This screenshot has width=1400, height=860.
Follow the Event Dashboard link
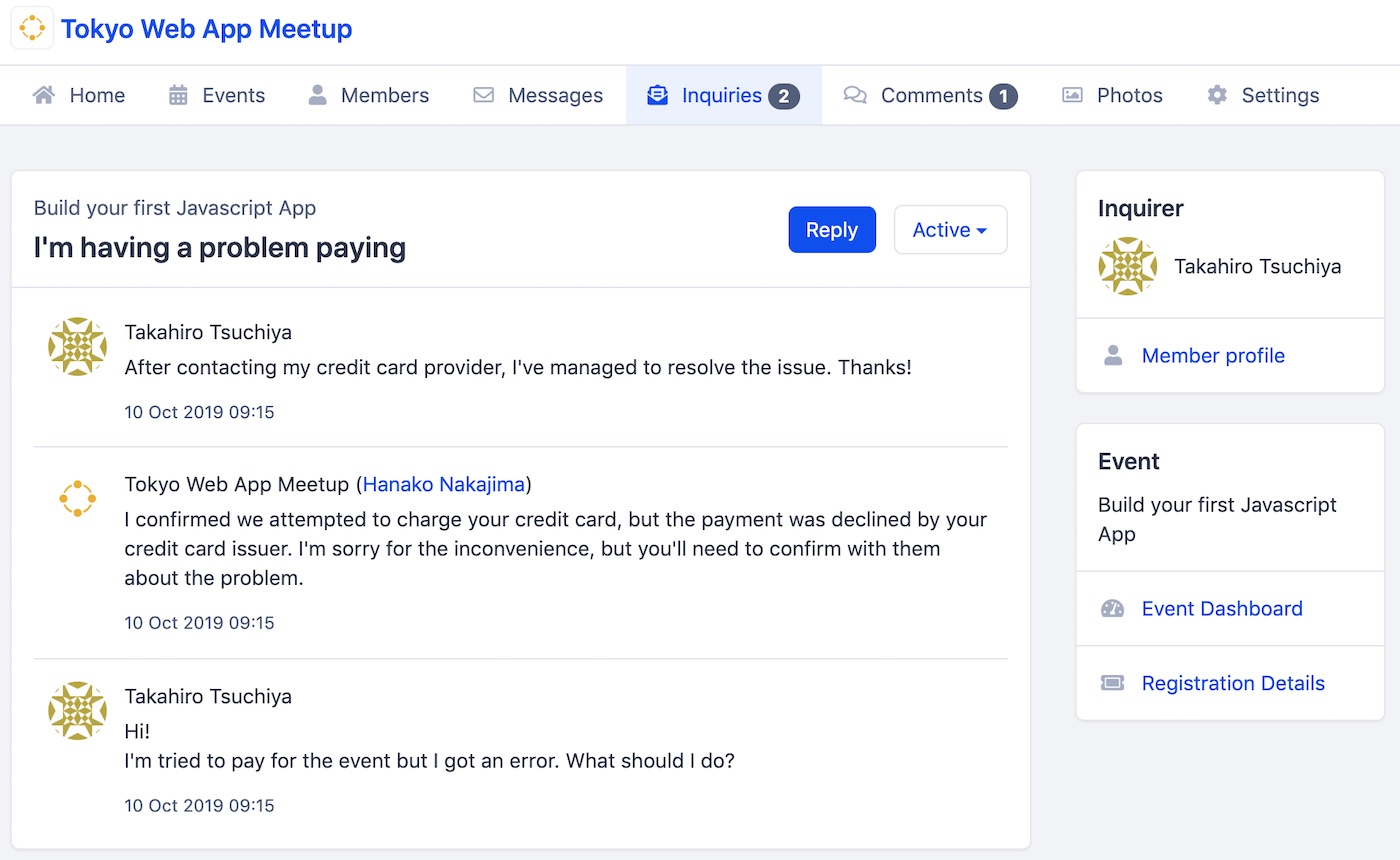point(1222,609)
